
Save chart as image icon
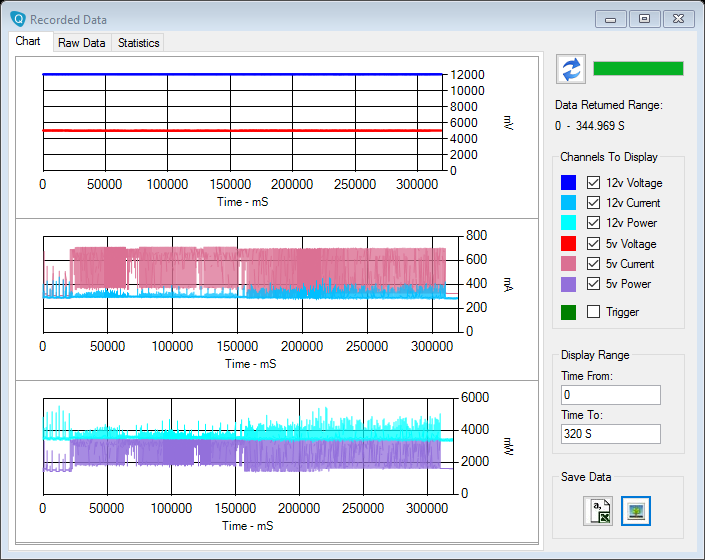(x=635, y=511)
